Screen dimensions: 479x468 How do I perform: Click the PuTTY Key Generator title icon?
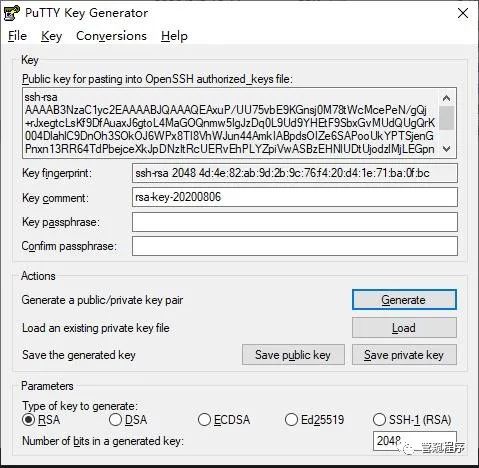click(x=12, y=14)
